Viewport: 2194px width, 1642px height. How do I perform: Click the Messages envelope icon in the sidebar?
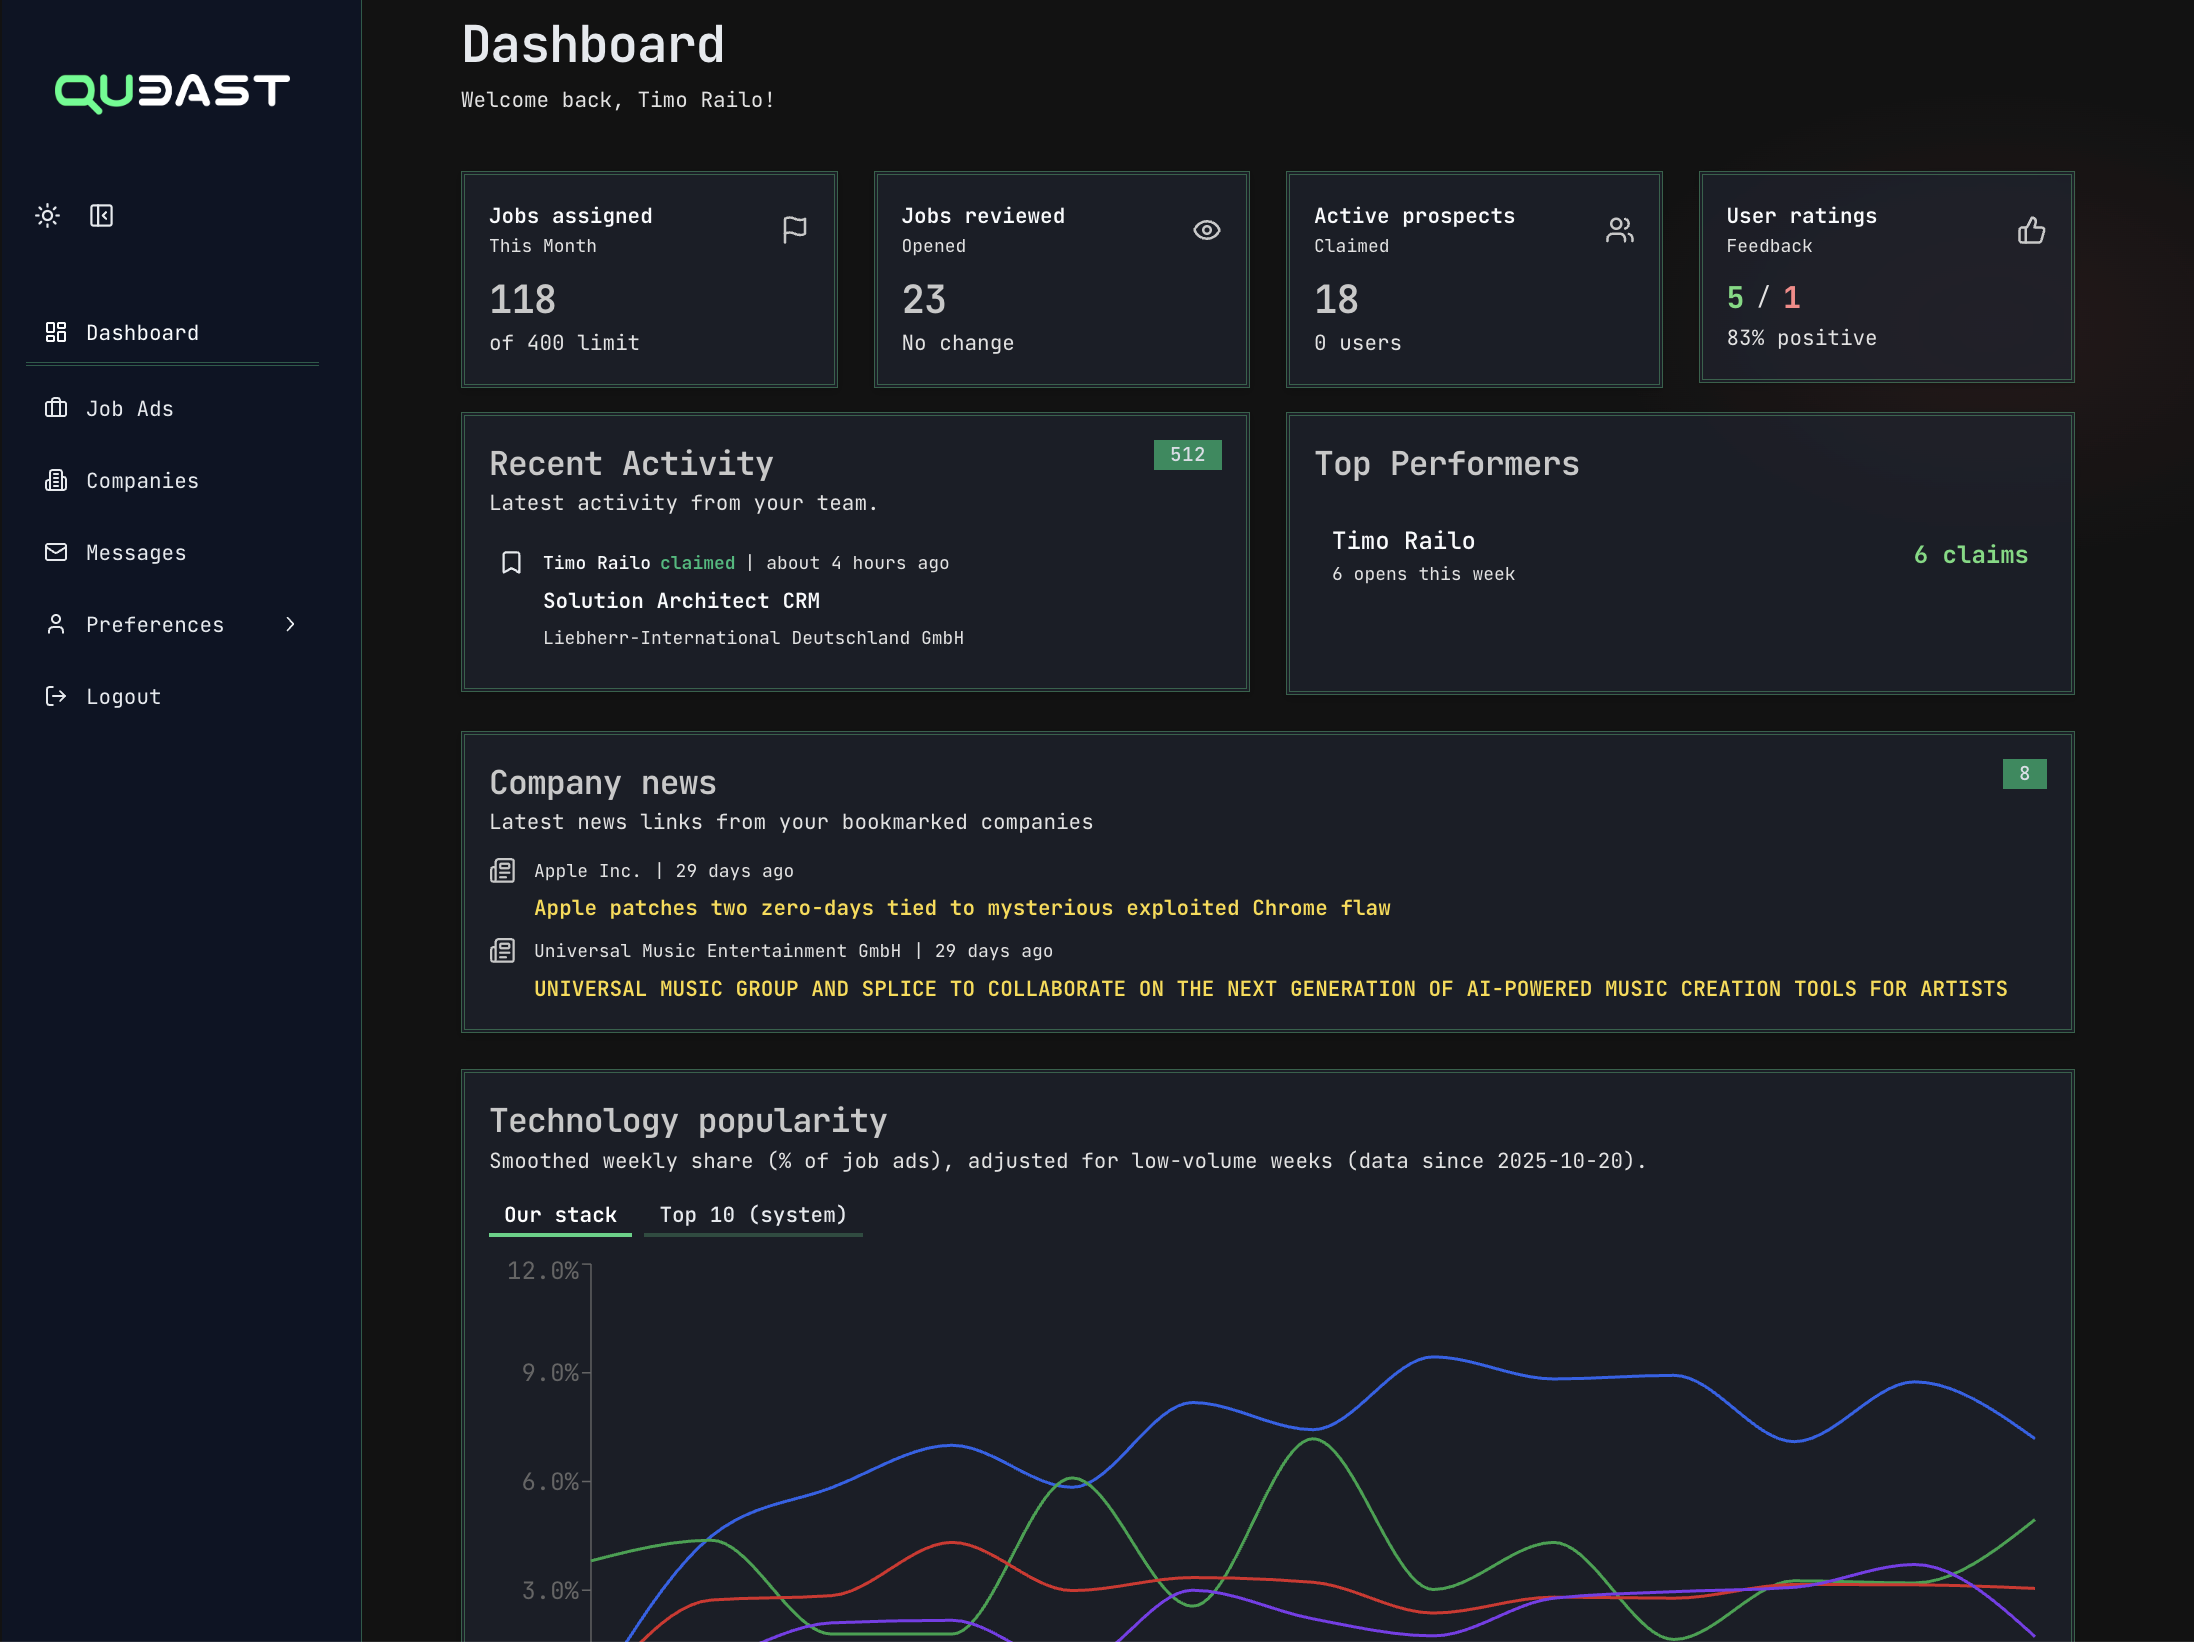coord(56,552)
